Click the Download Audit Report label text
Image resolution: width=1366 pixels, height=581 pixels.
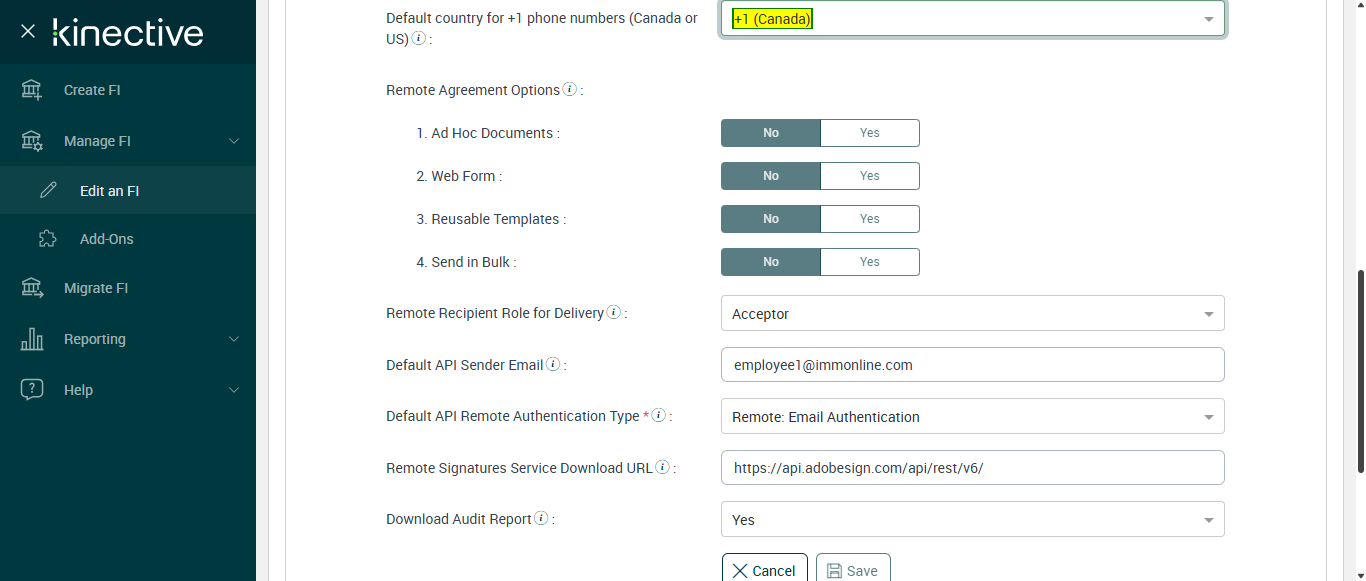(x=459, y=519)
